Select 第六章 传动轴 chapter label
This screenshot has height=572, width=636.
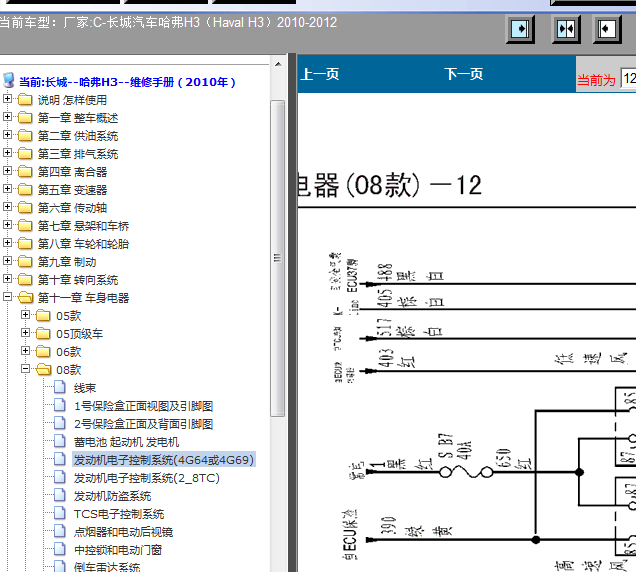[72, 208]
